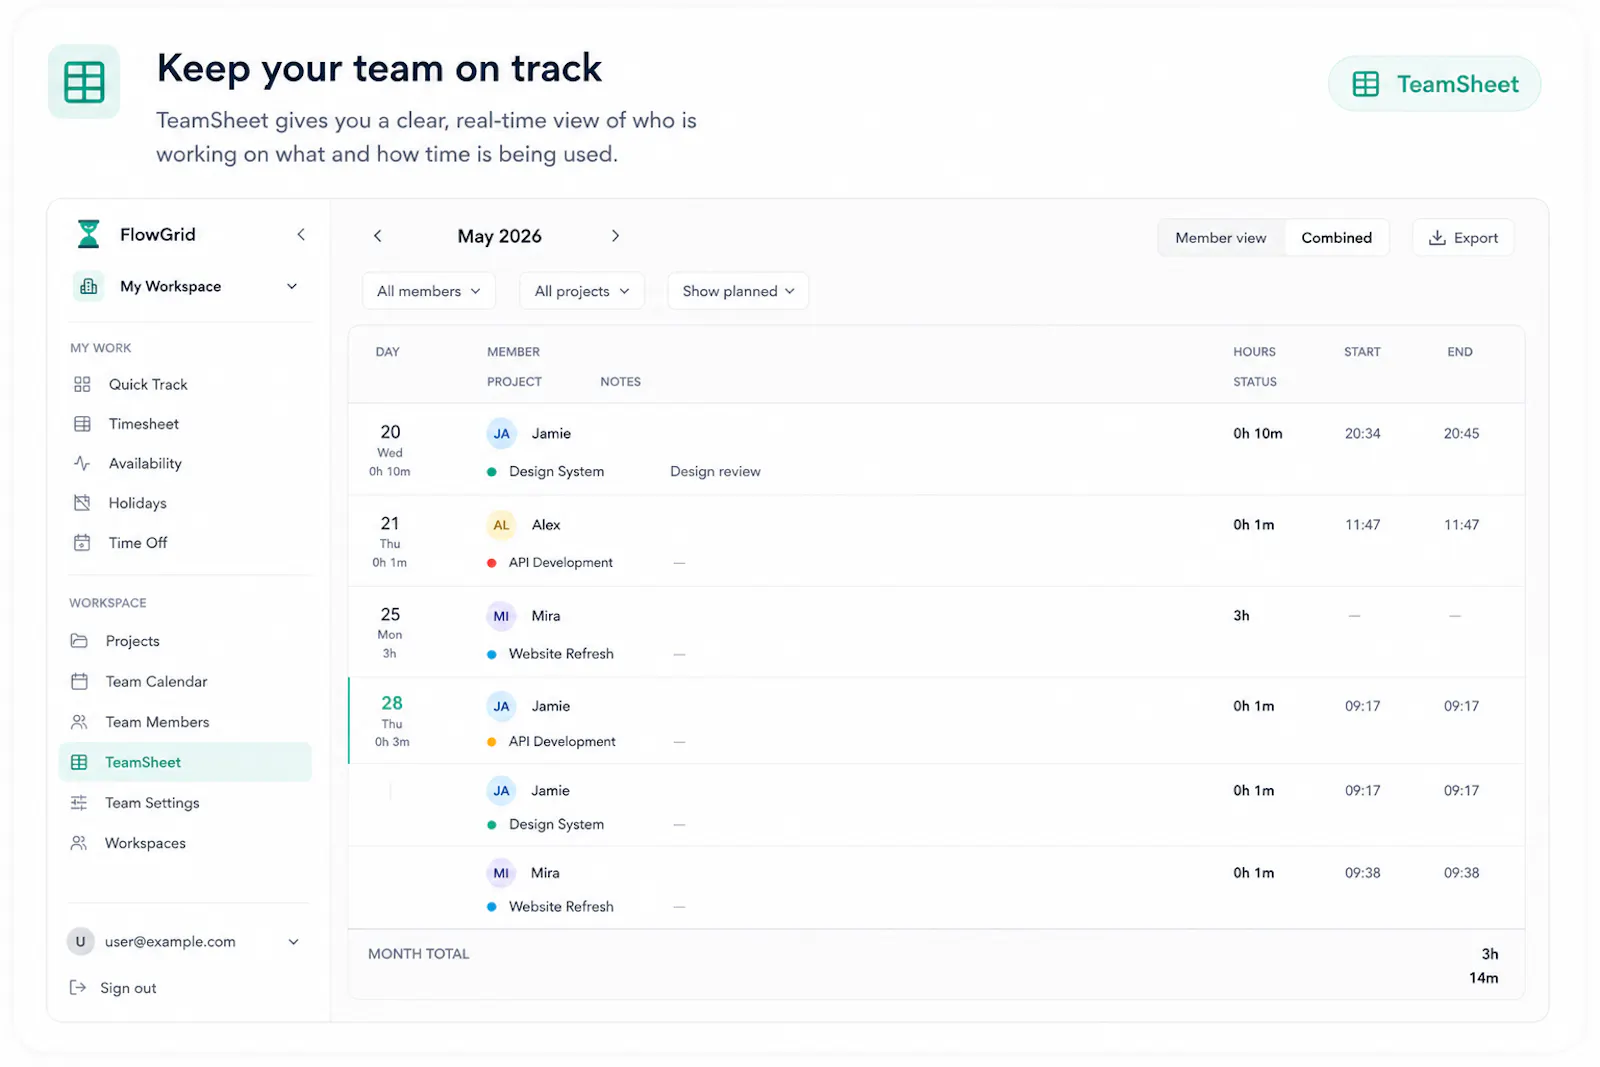Go to next month arrow
The height and width of the screenshot is (1067, 1600).
(x=615, y=236)
